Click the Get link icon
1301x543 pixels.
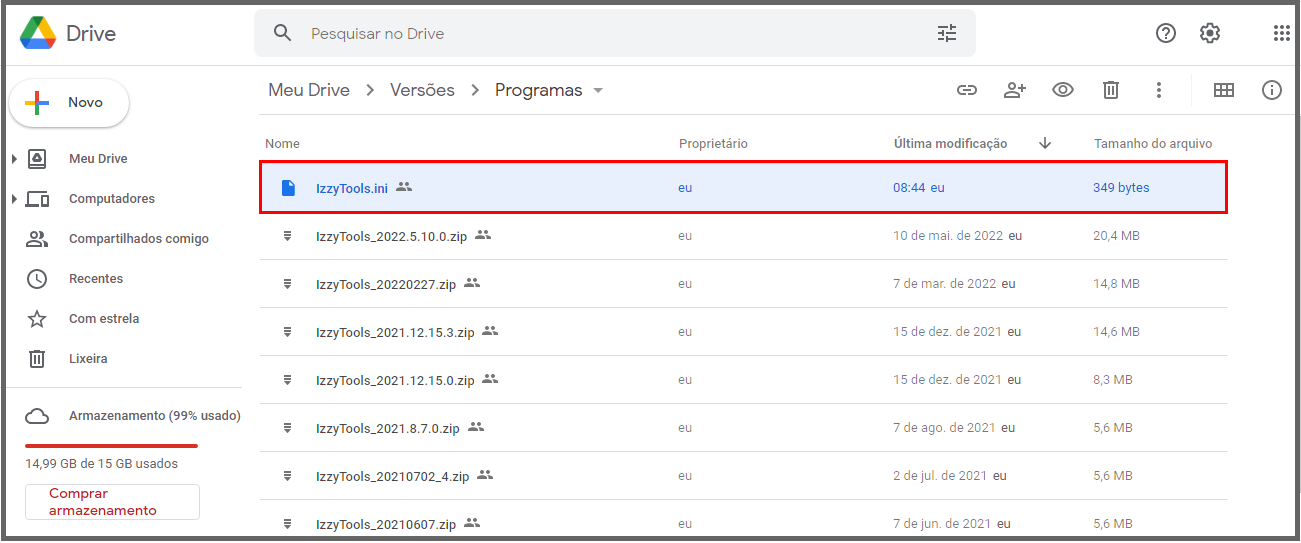point(966,90)
